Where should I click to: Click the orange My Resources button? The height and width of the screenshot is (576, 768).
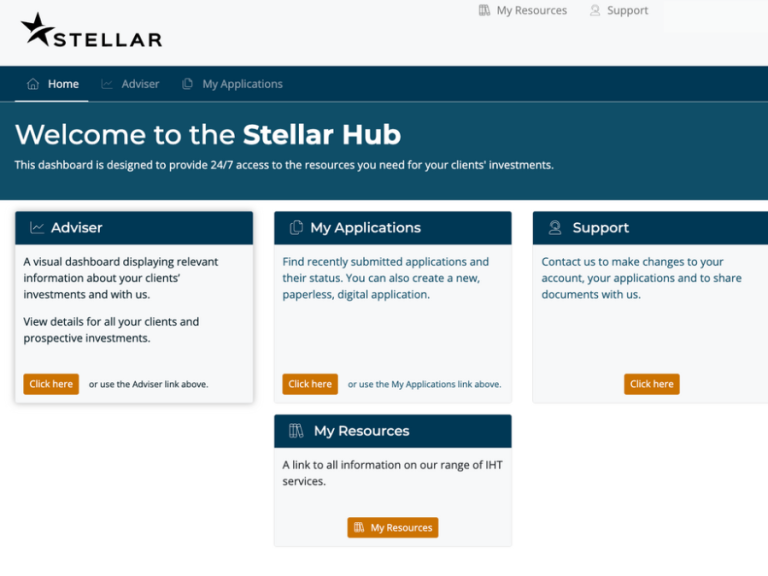393,528
